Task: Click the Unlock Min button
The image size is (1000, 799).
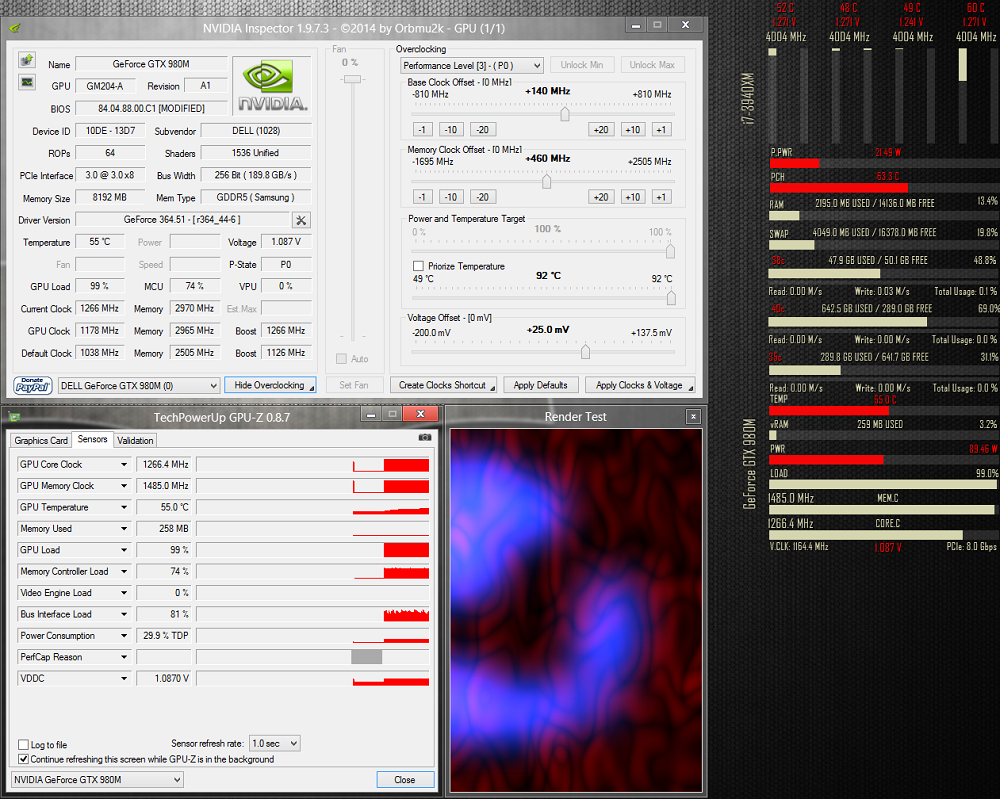Action: [582, 65]
